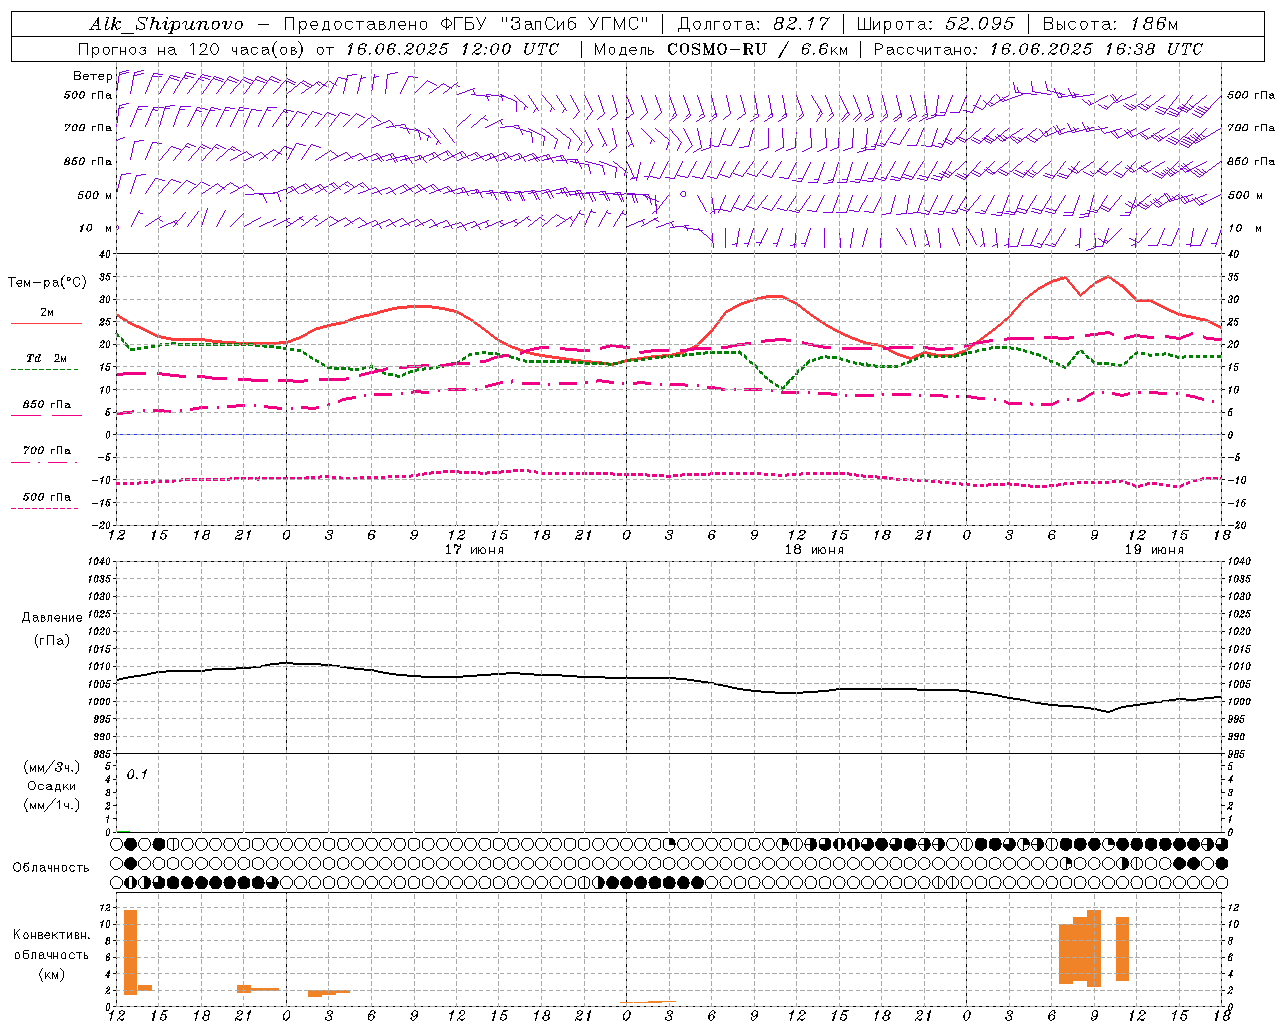This screenshot has height=1024, width=1280.
Task: Click the Давление panel label
Action: (x=52, y=618)
